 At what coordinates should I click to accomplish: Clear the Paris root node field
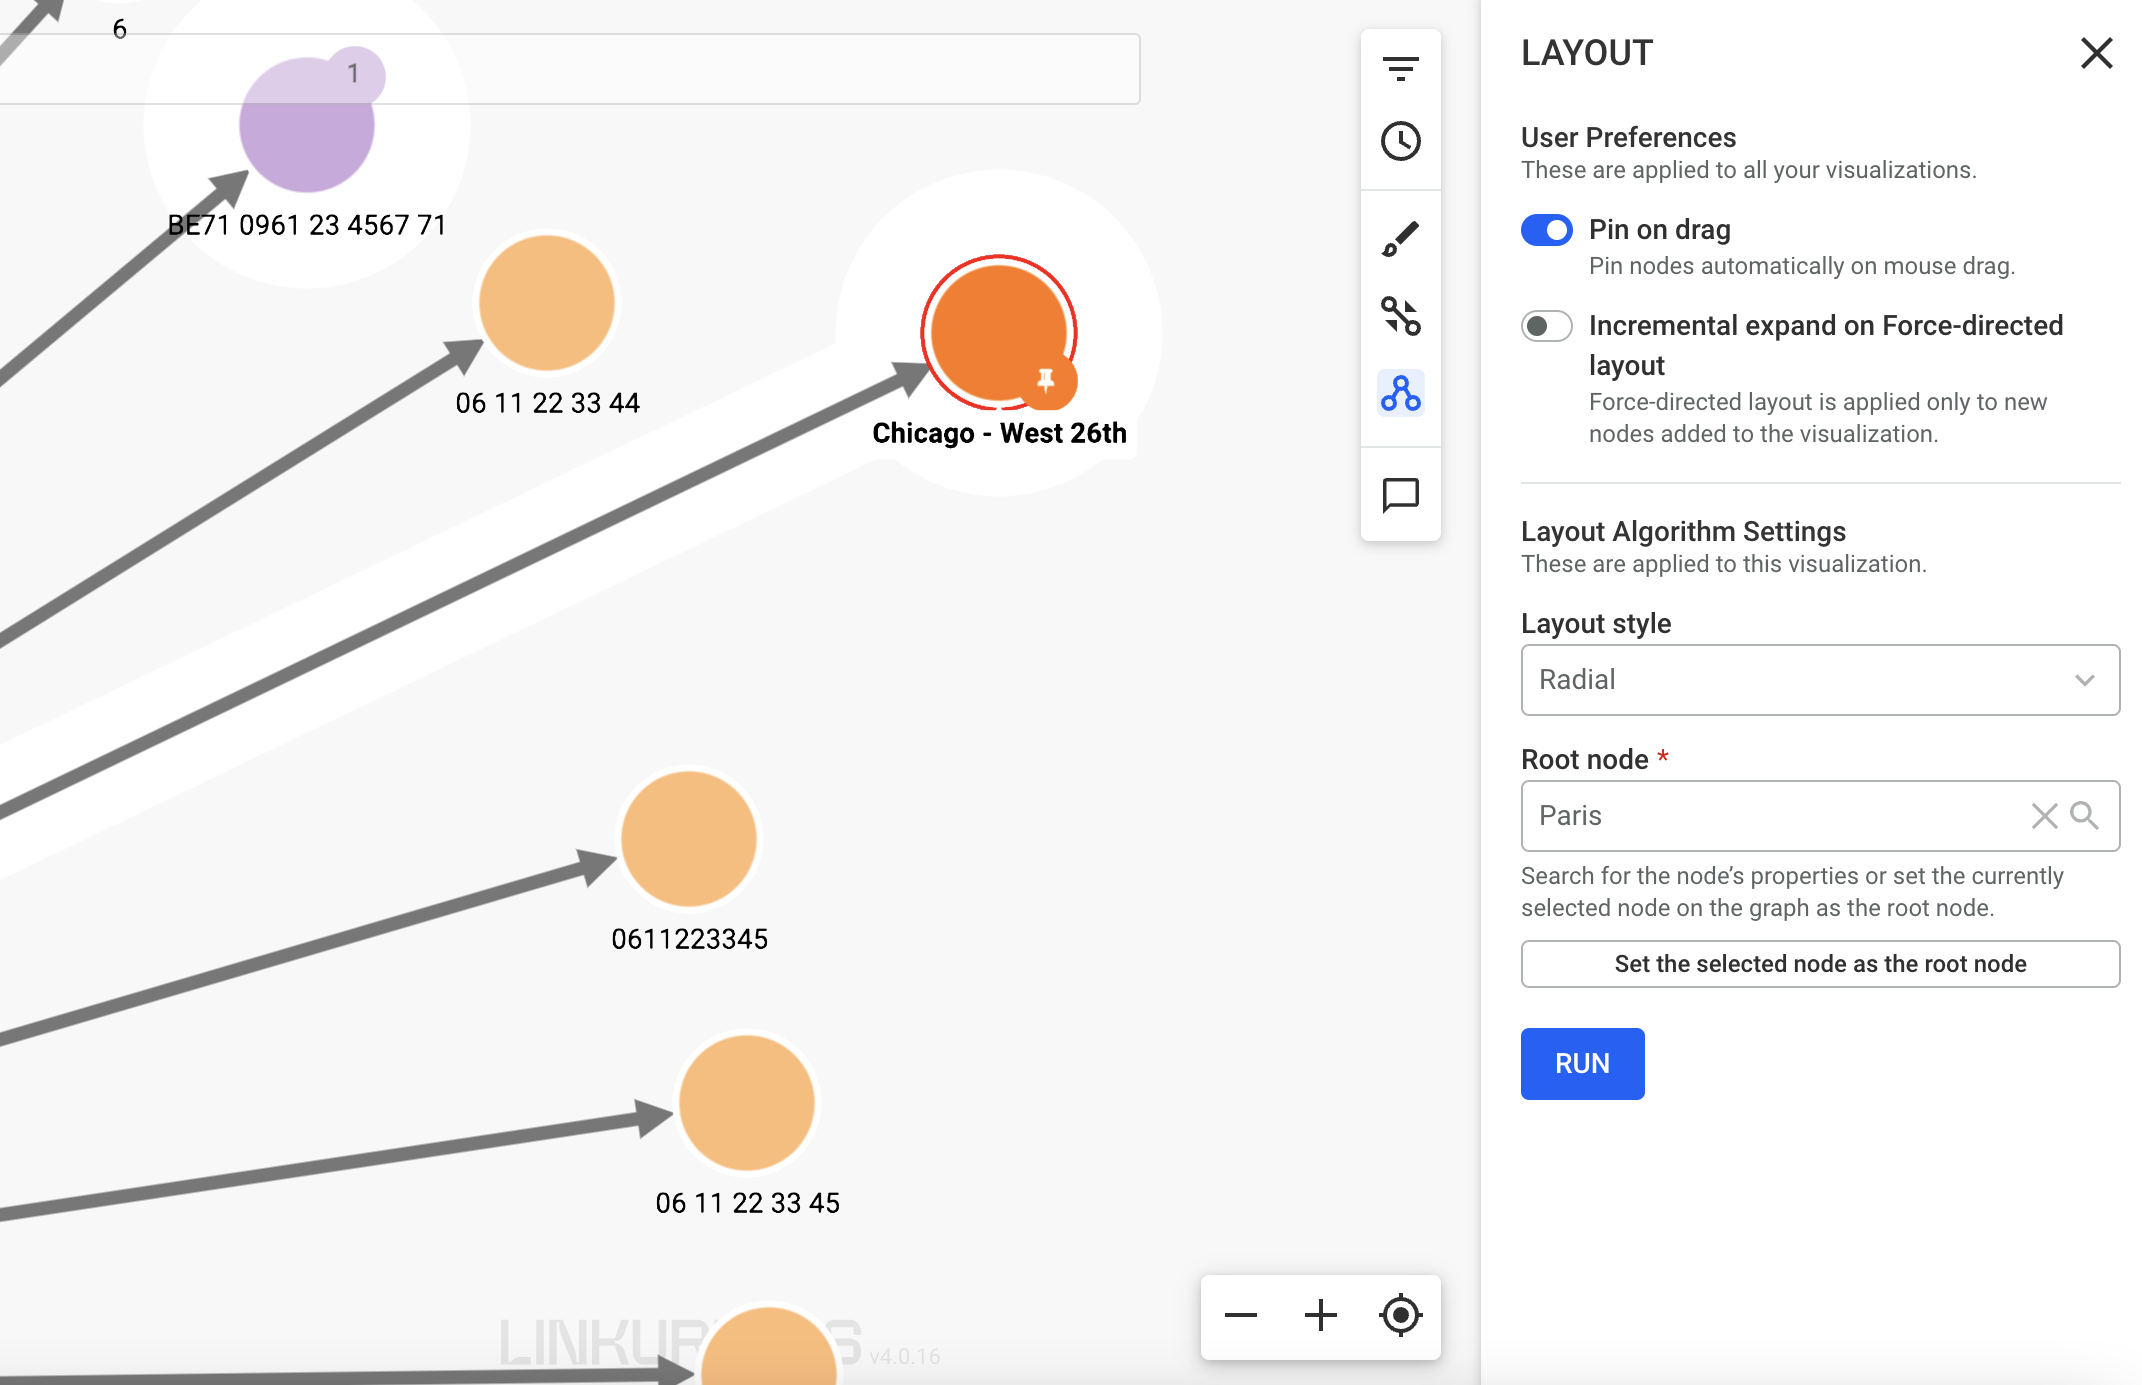pos(2044,816)
